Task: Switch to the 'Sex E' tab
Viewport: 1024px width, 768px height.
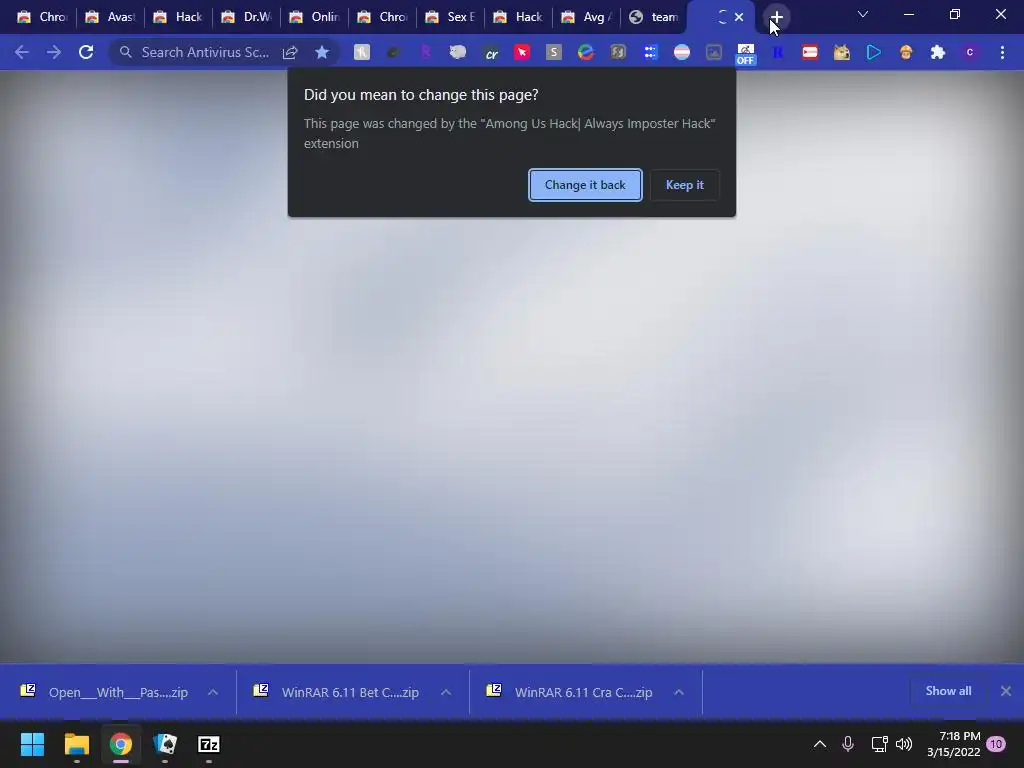Action: 451,17
